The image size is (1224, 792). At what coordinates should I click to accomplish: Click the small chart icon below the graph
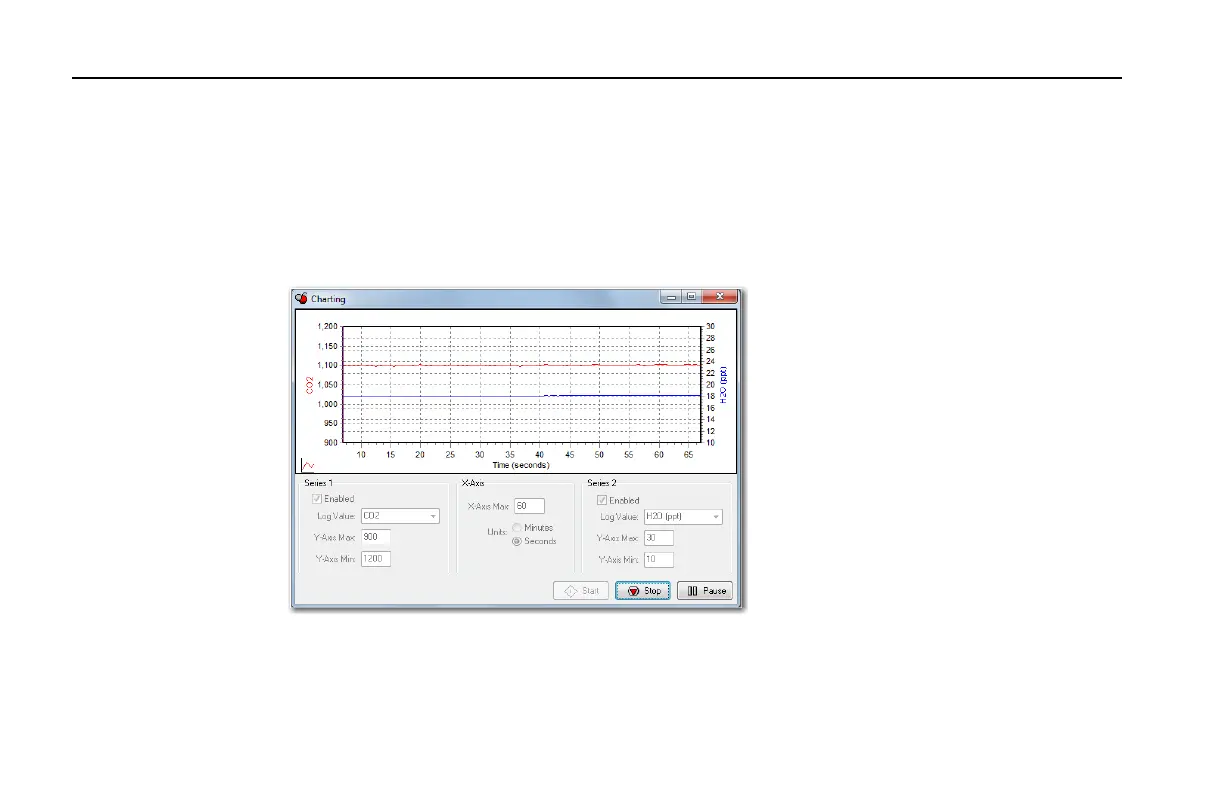[x=308, y=465]
